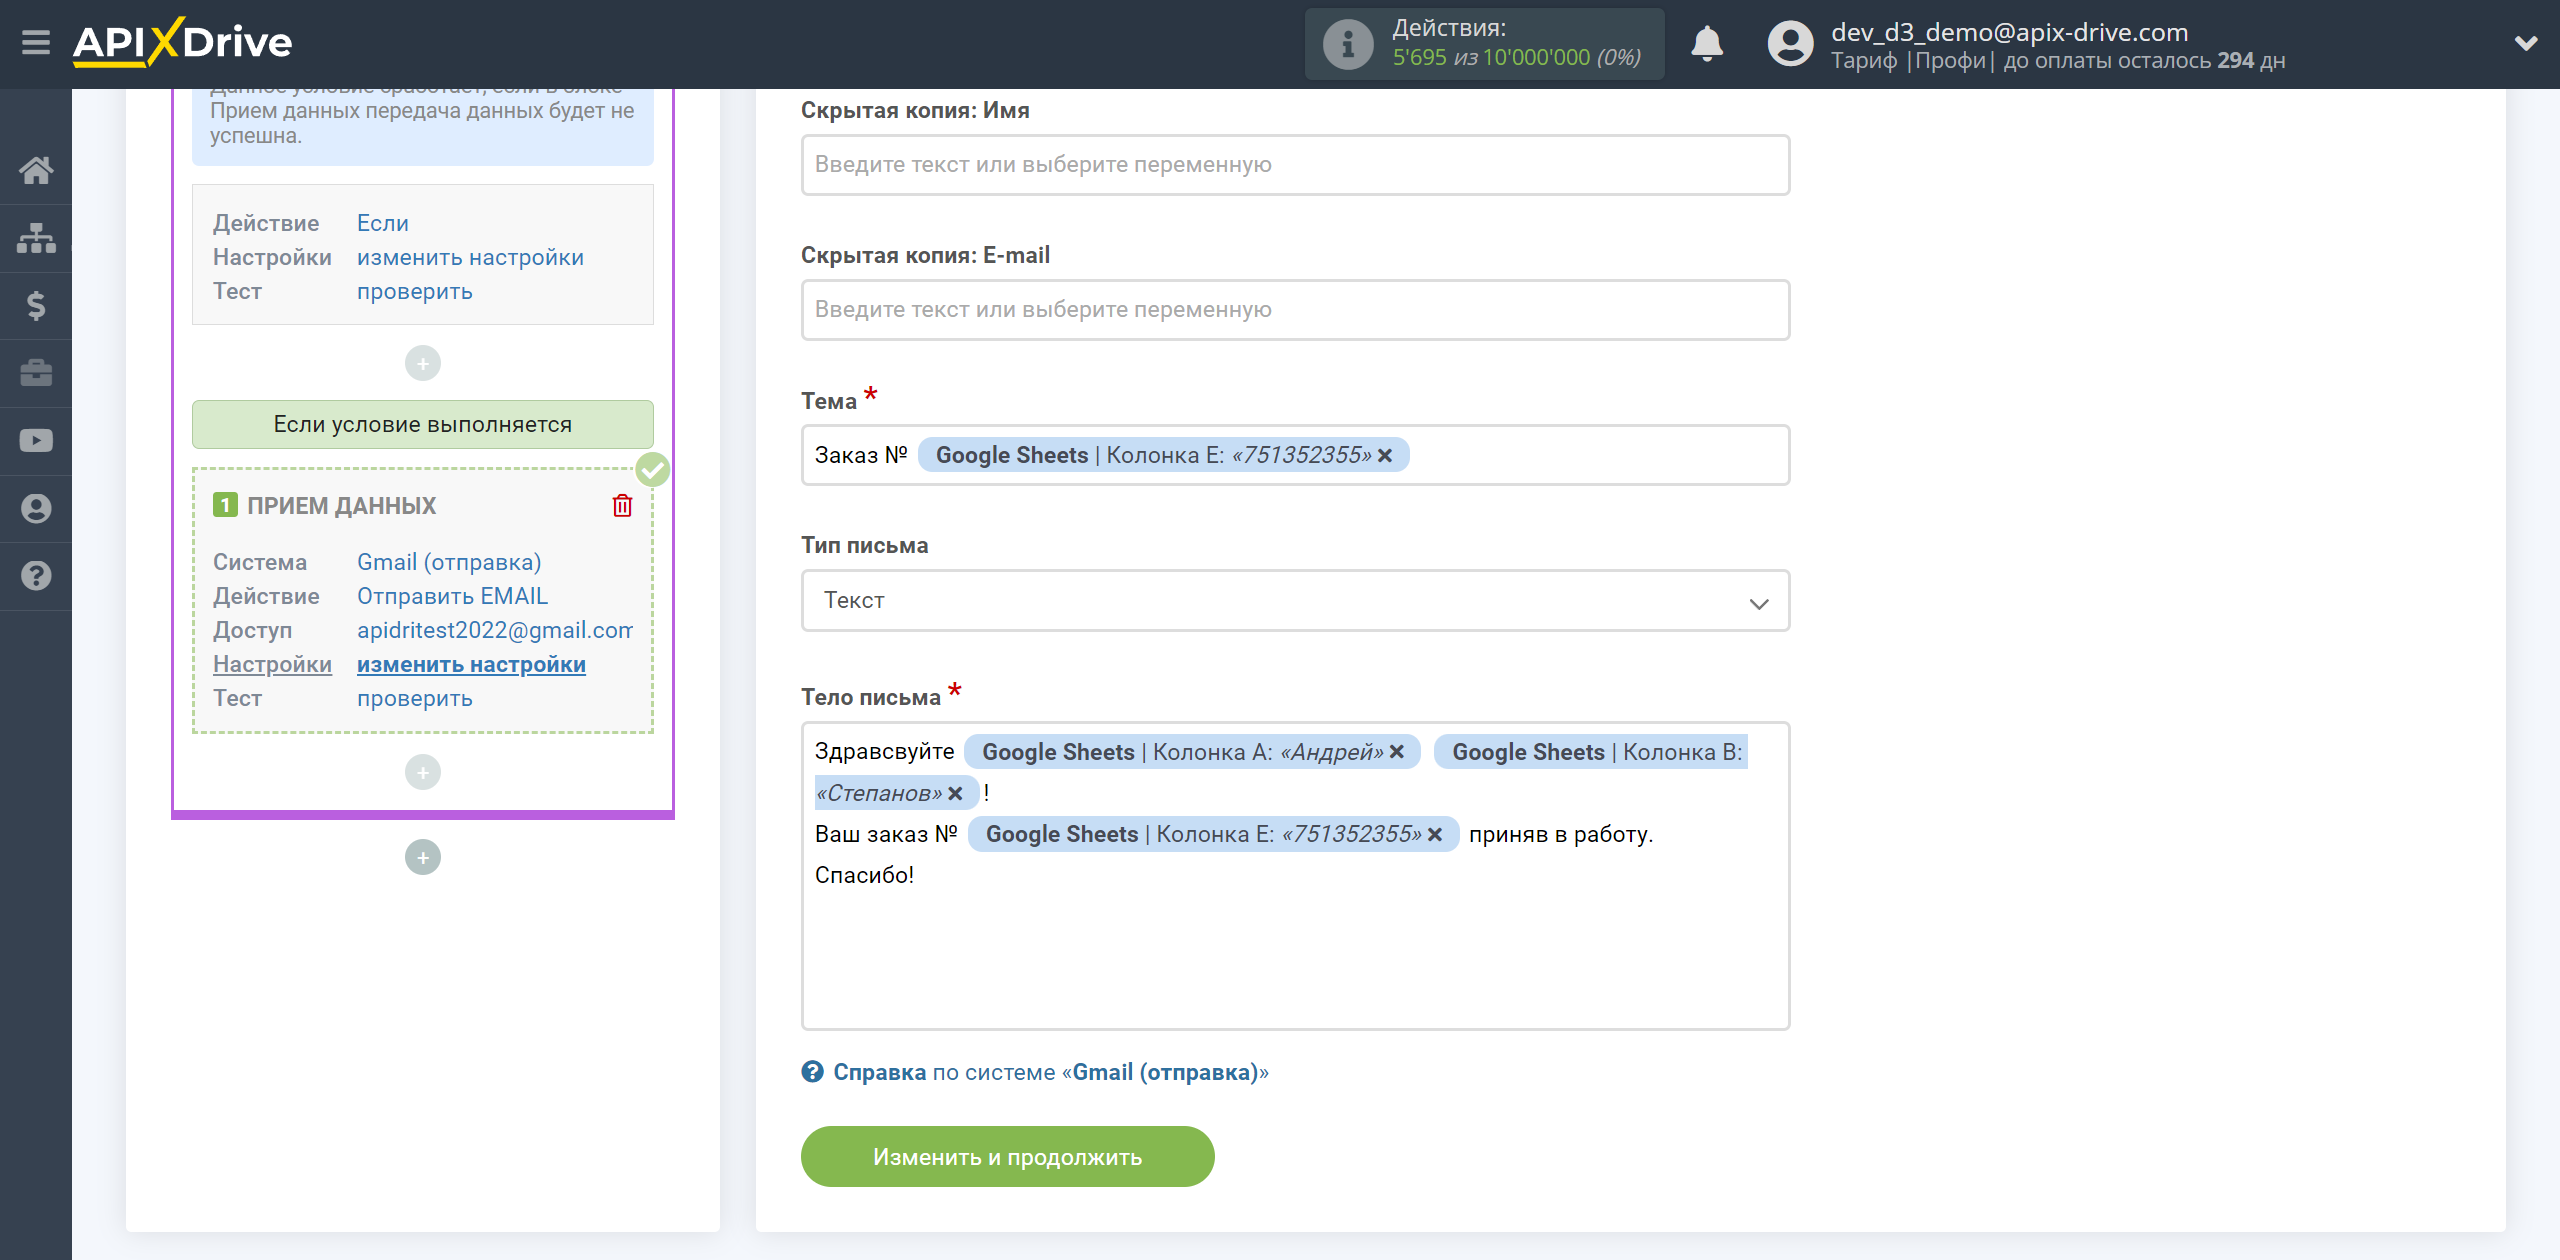This screenshot has width=2560, height=1260.
Task: Click dev_d3_demo@apix-drive.com account text
Action: pyautogui.click(x=2009, y=32)
